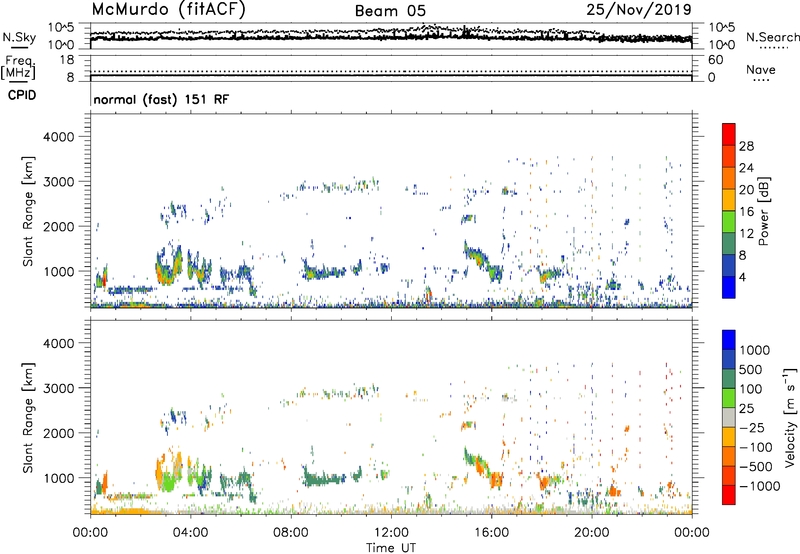Click the gray band of velocity colorbar
This screenshot has width=800, height=554.
click(729, 418)
